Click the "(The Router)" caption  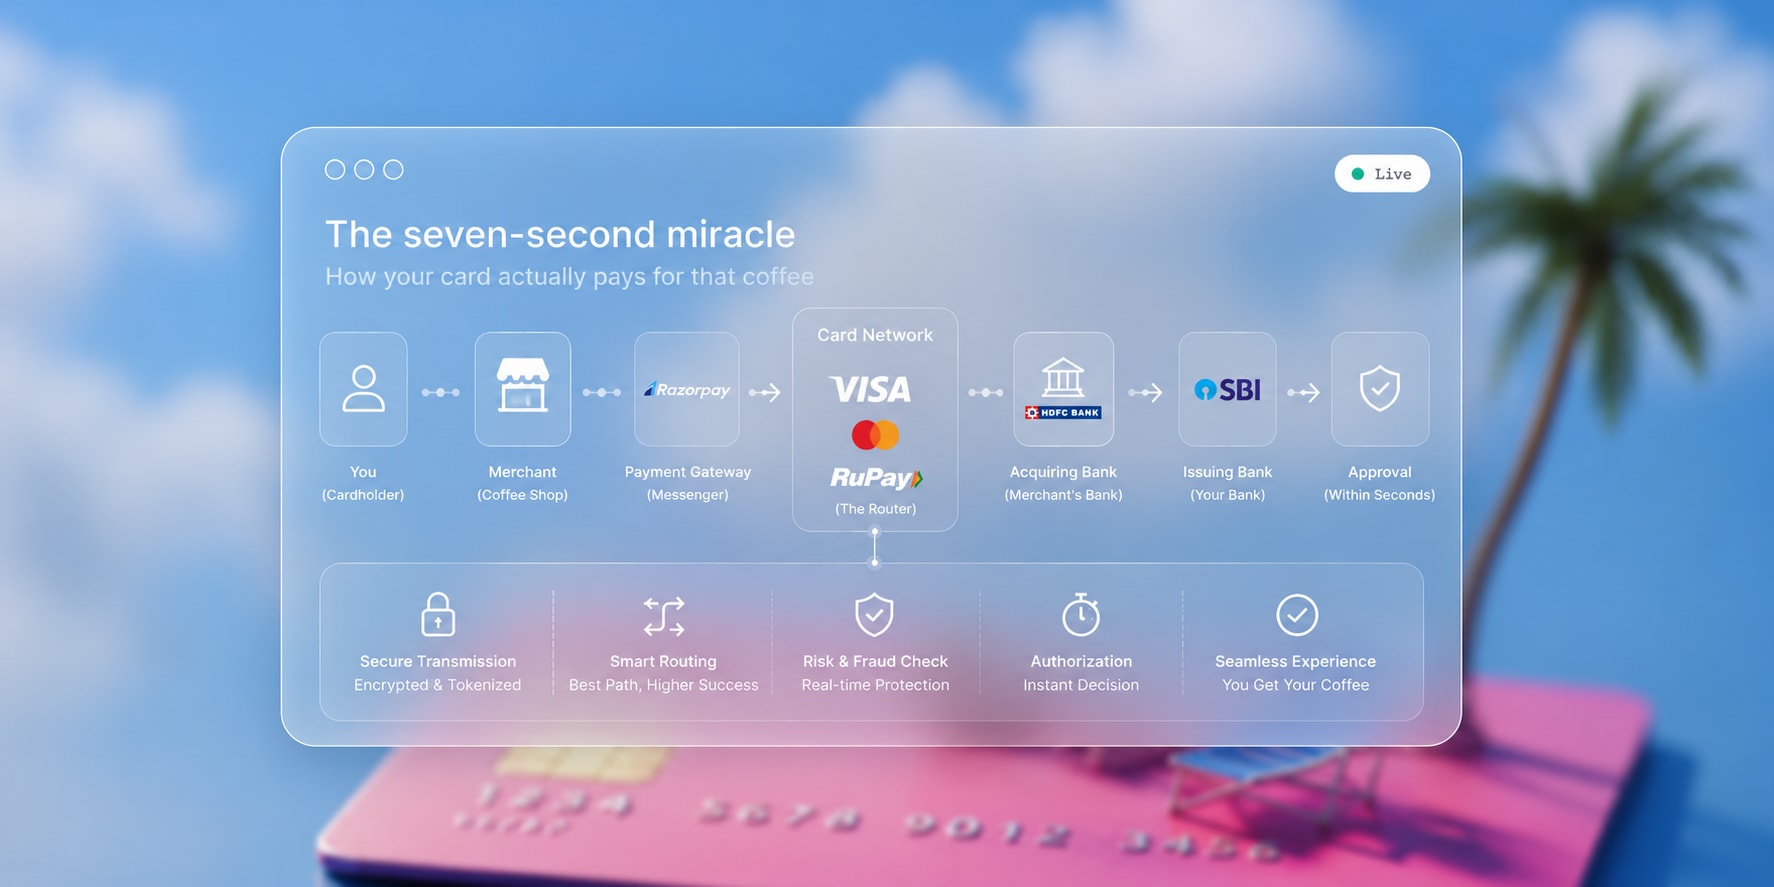point(875,509)
